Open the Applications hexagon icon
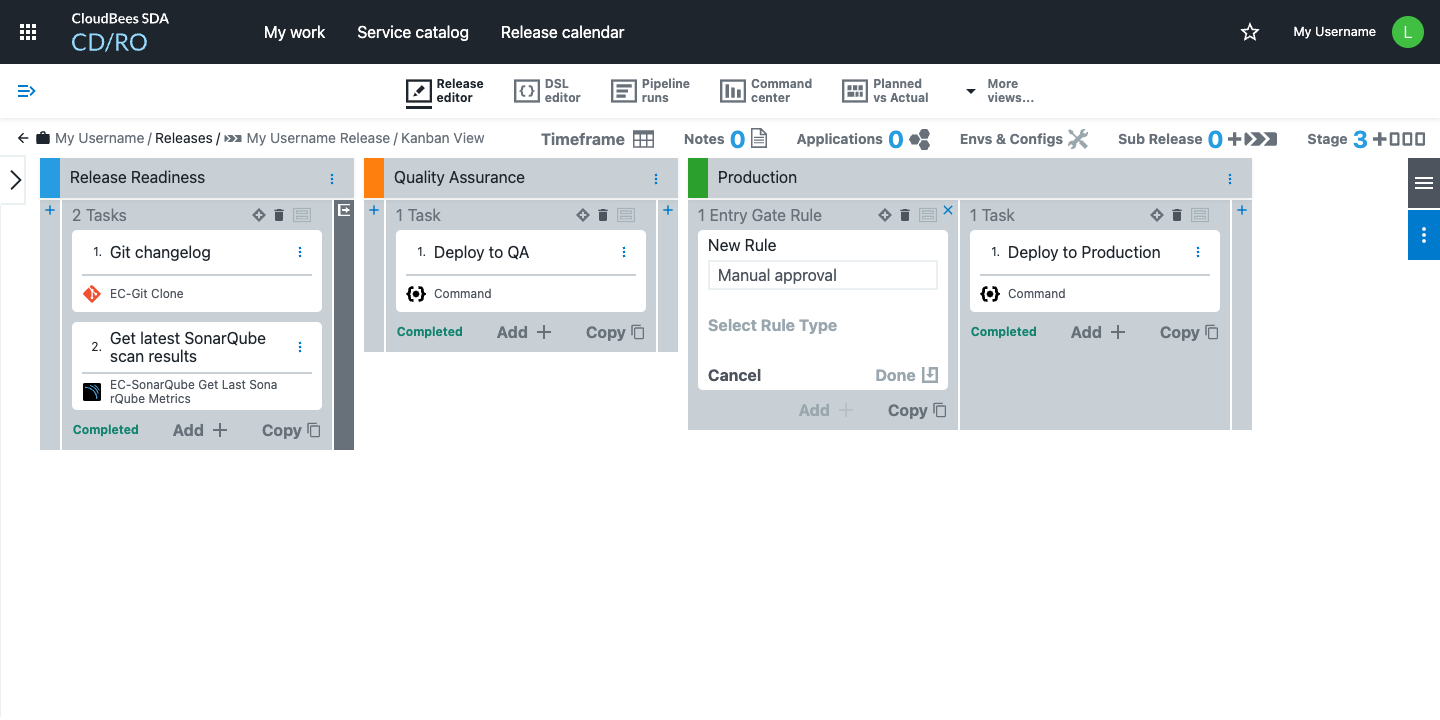The height and width of the screenshot is (720, 1440). tap(920, 139)
